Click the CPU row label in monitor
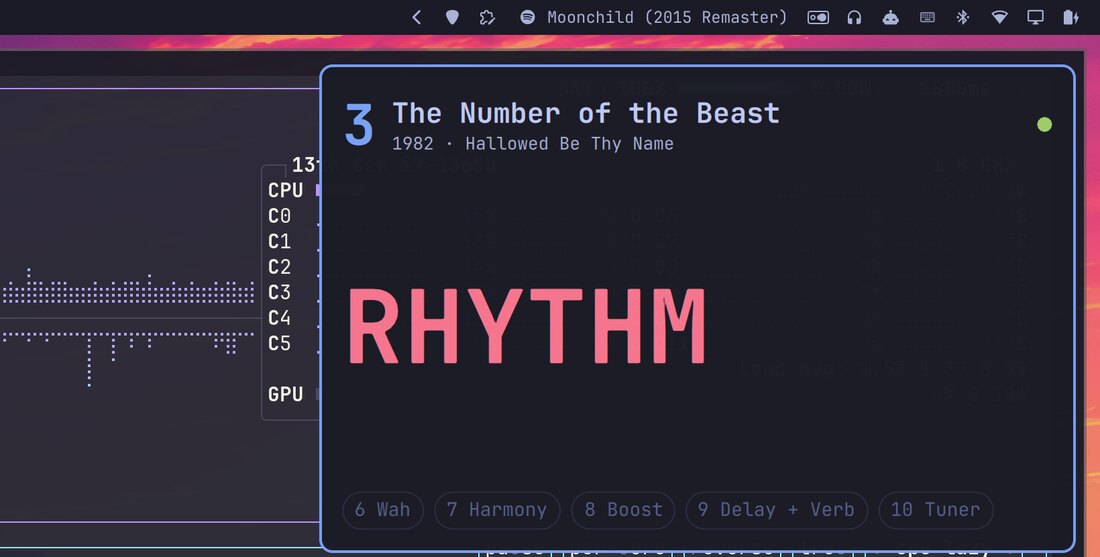 point(286,190)
